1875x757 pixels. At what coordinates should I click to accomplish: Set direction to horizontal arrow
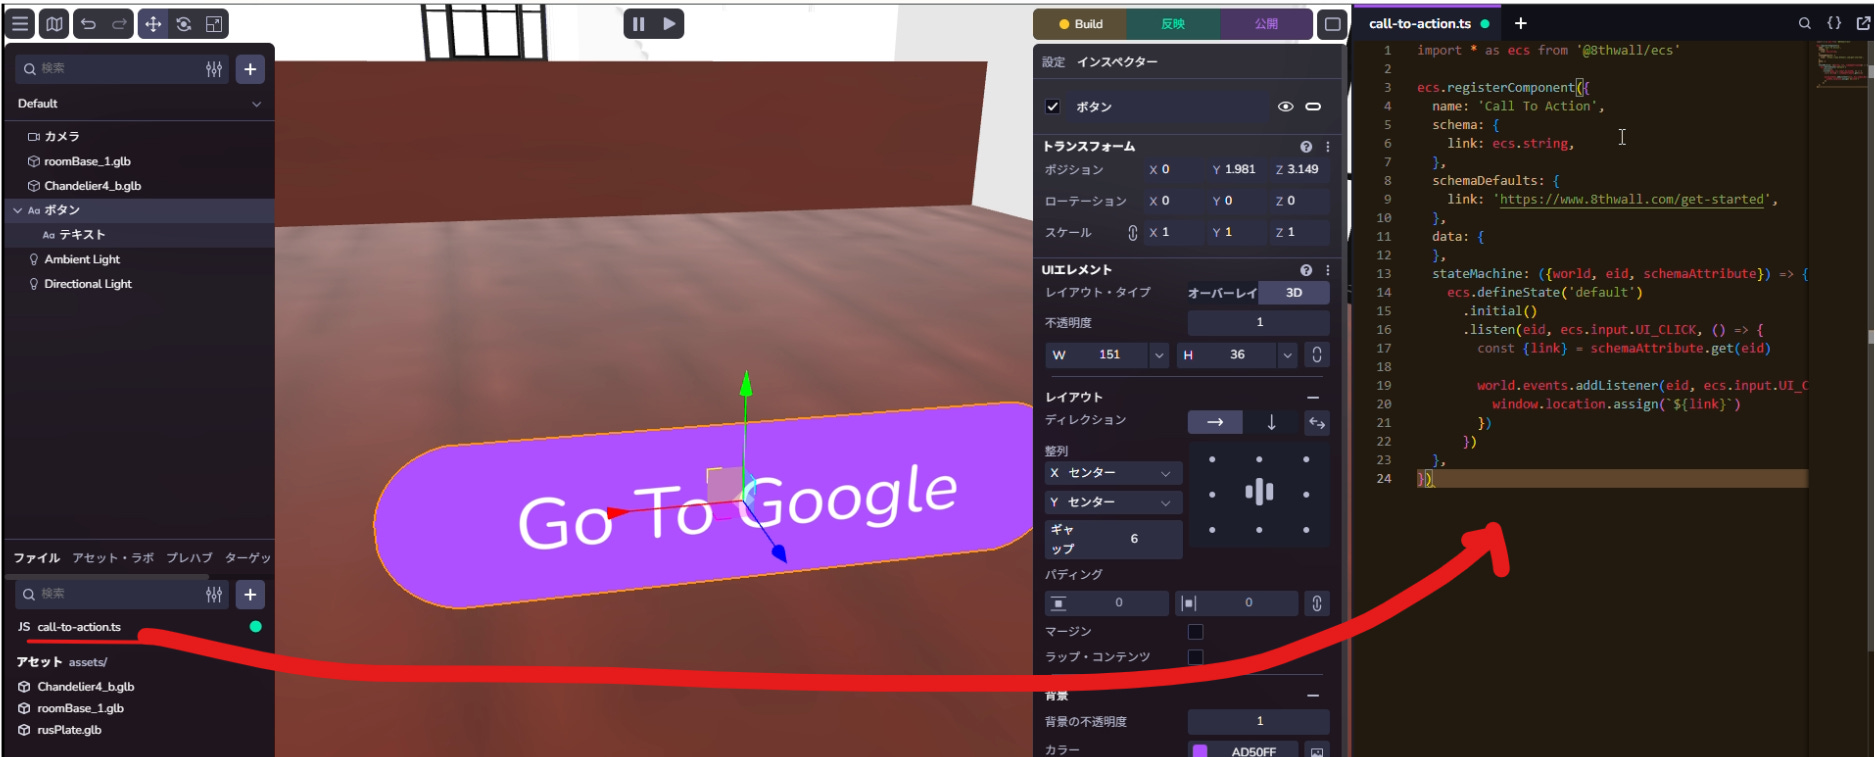point(1215,423)
